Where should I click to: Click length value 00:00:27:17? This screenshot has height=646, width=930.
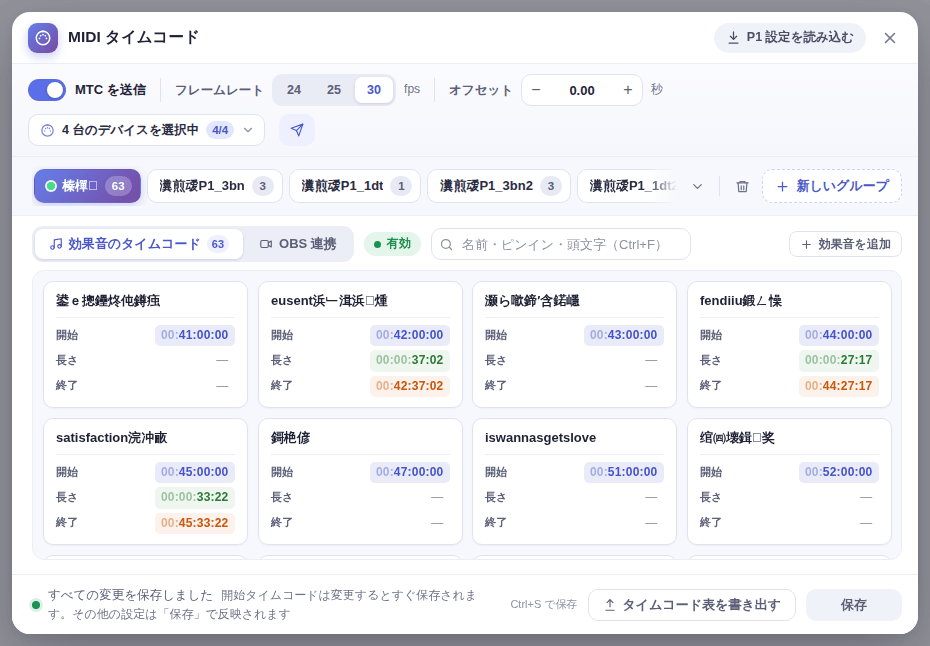[839, 360]
